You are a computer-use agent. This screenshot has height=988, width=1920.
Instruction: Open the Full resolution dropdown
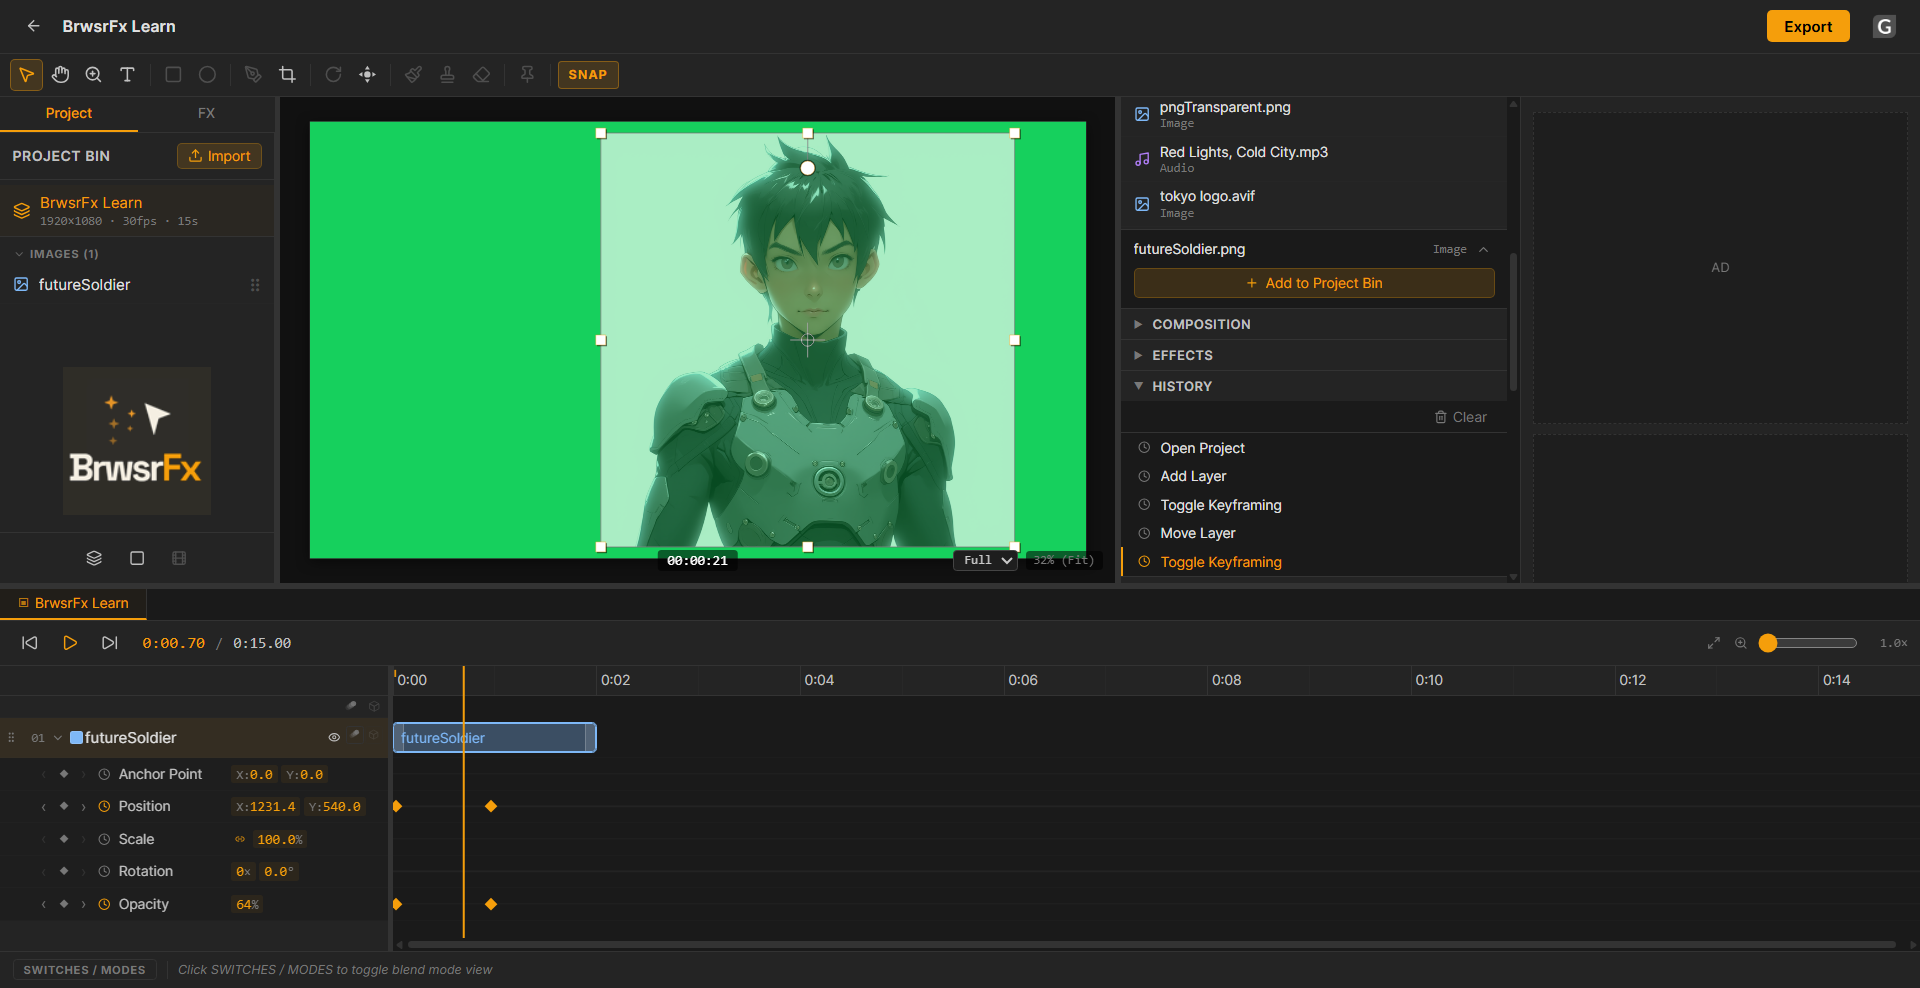(986, 561)
